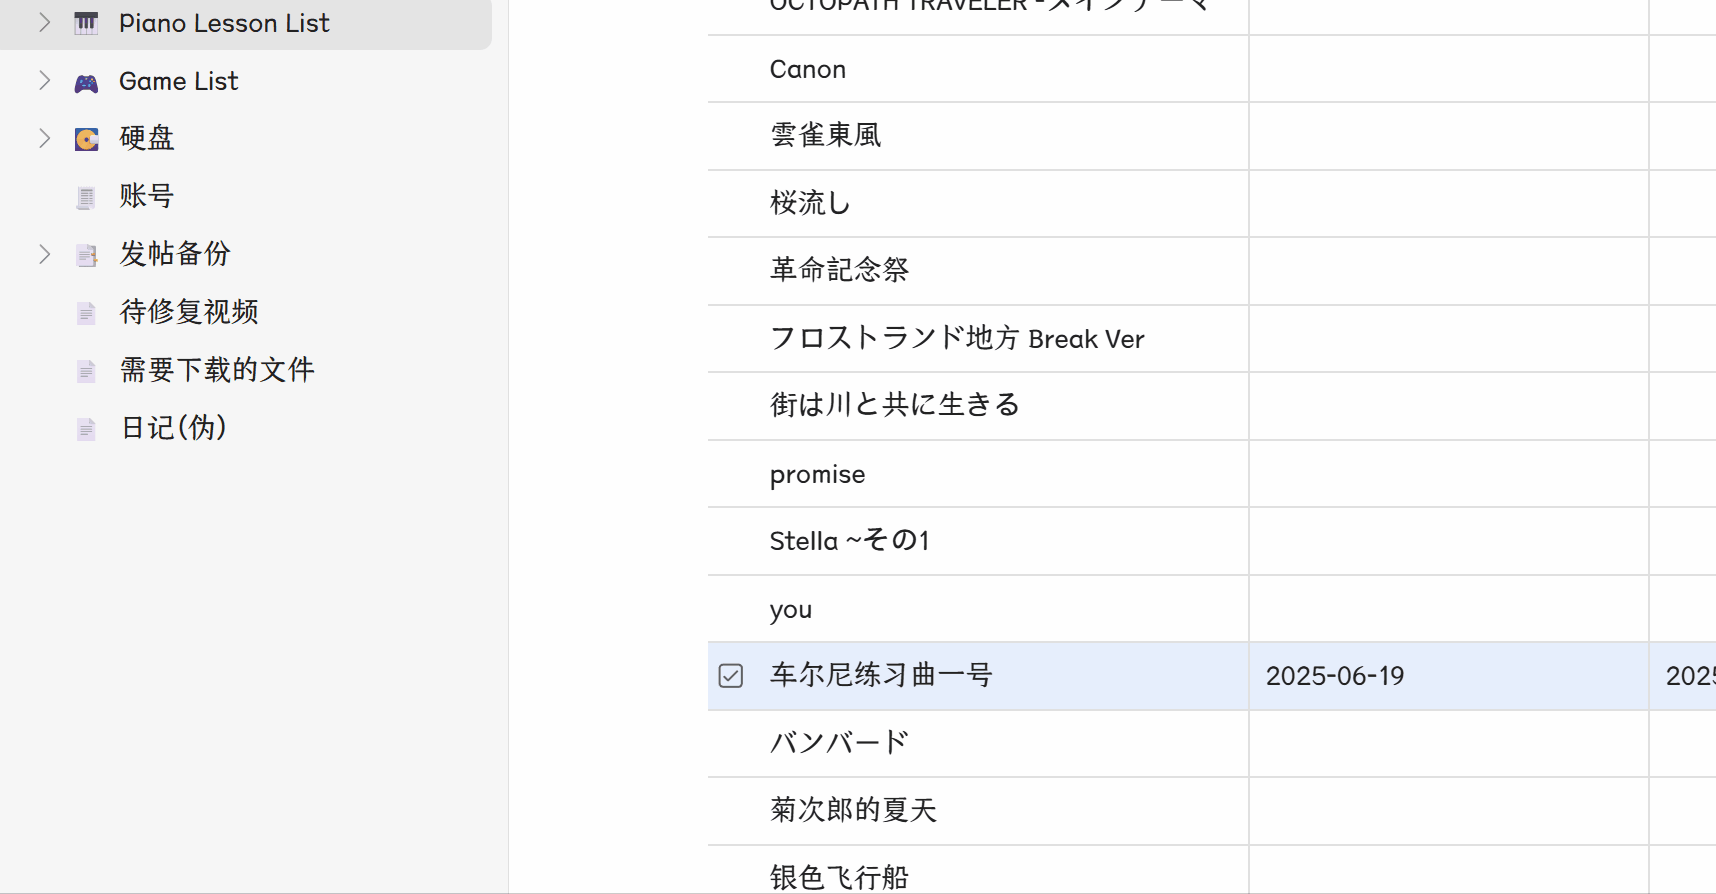Open the 日记(伪) page in sidebar
The image size is (1716, 894).
[174, 428]
